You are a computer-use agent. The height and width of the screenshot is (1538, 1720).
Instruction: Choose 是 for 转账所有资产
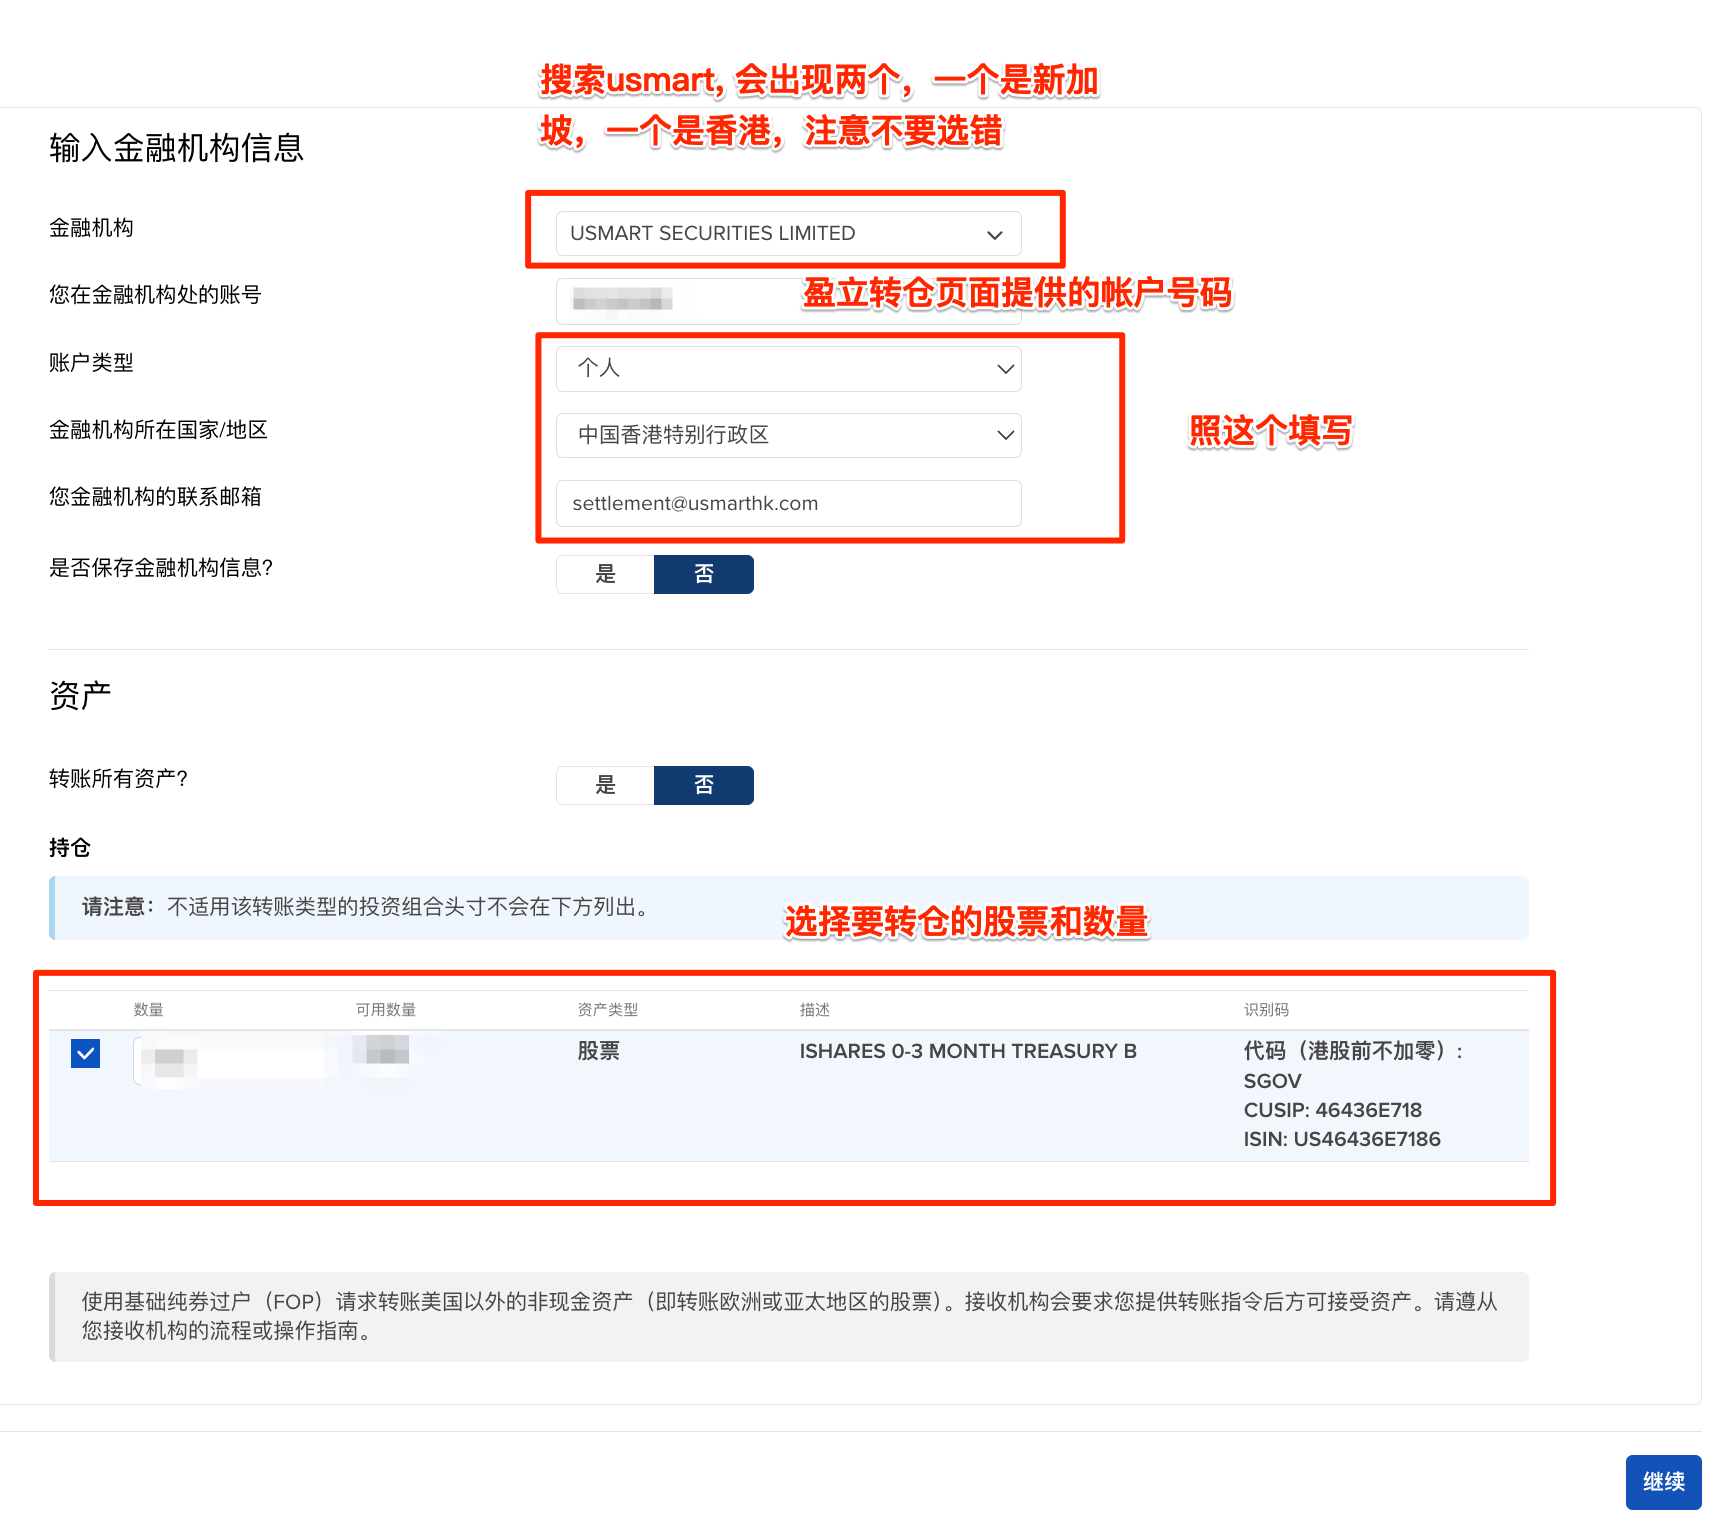(x=605, y=785)
